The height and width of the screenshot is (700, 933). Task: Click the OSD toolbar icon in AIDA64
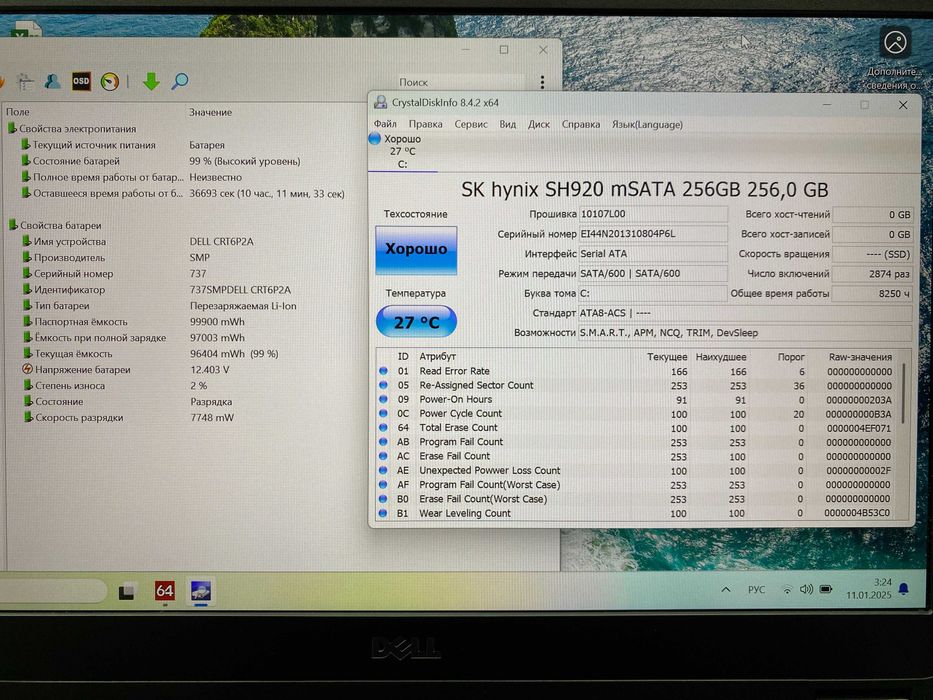[x=81, y=81]
